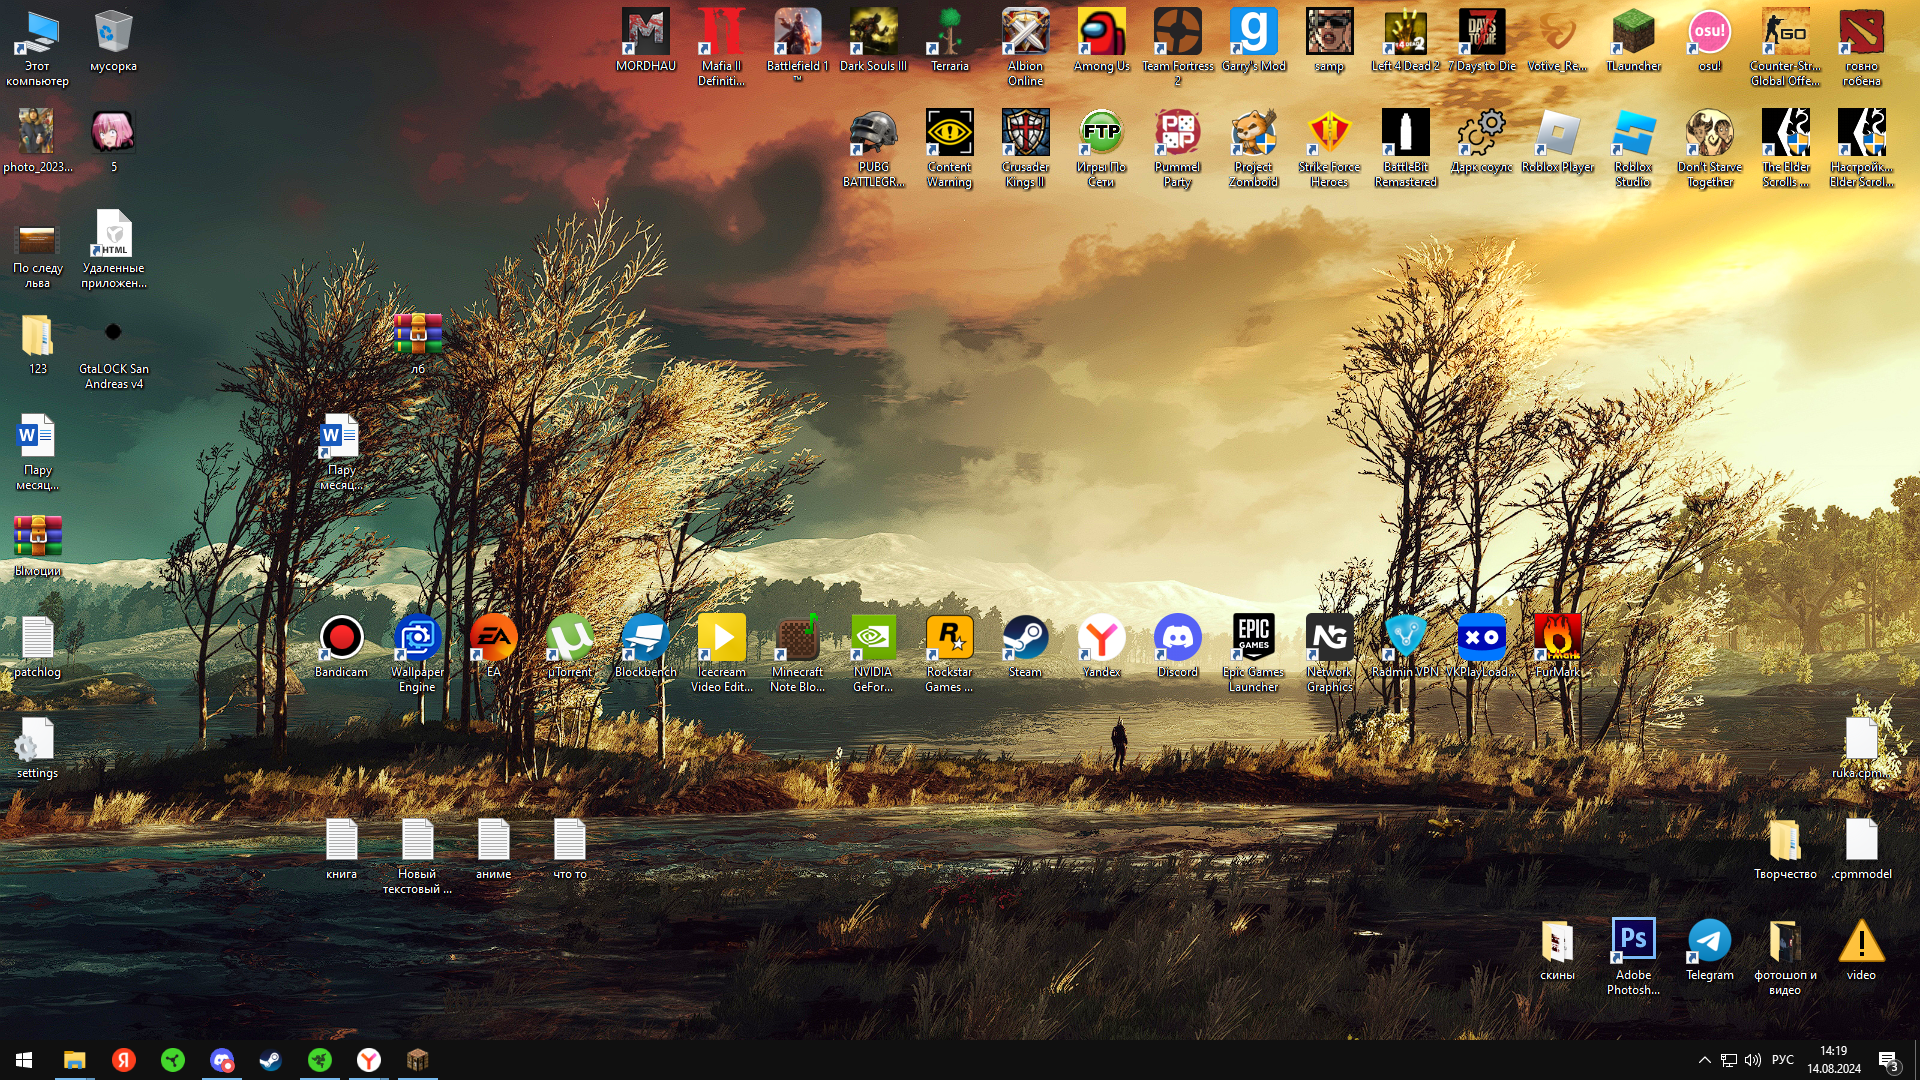Open the мусорка recycle bin
Image resolution: width=1920 pixels, height=1080 pixels.
click(x=113, y=41)
